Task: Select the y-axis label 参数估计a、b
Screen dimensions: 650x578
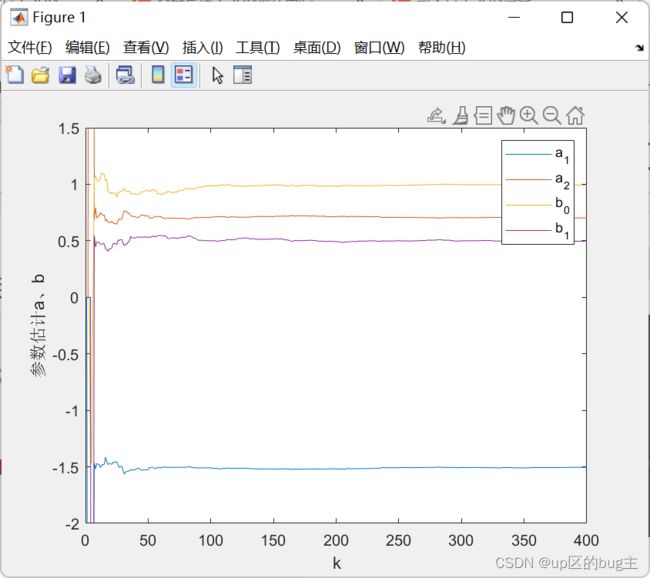Action: pos(38,325)
